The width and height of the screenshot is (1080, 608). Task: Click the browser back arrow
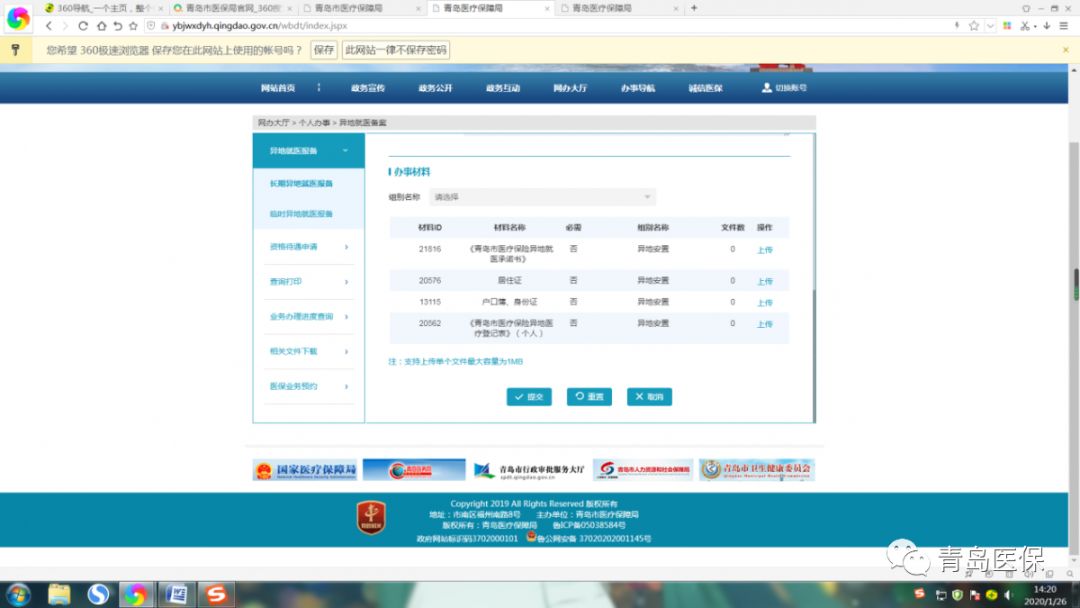click(49, 25)
